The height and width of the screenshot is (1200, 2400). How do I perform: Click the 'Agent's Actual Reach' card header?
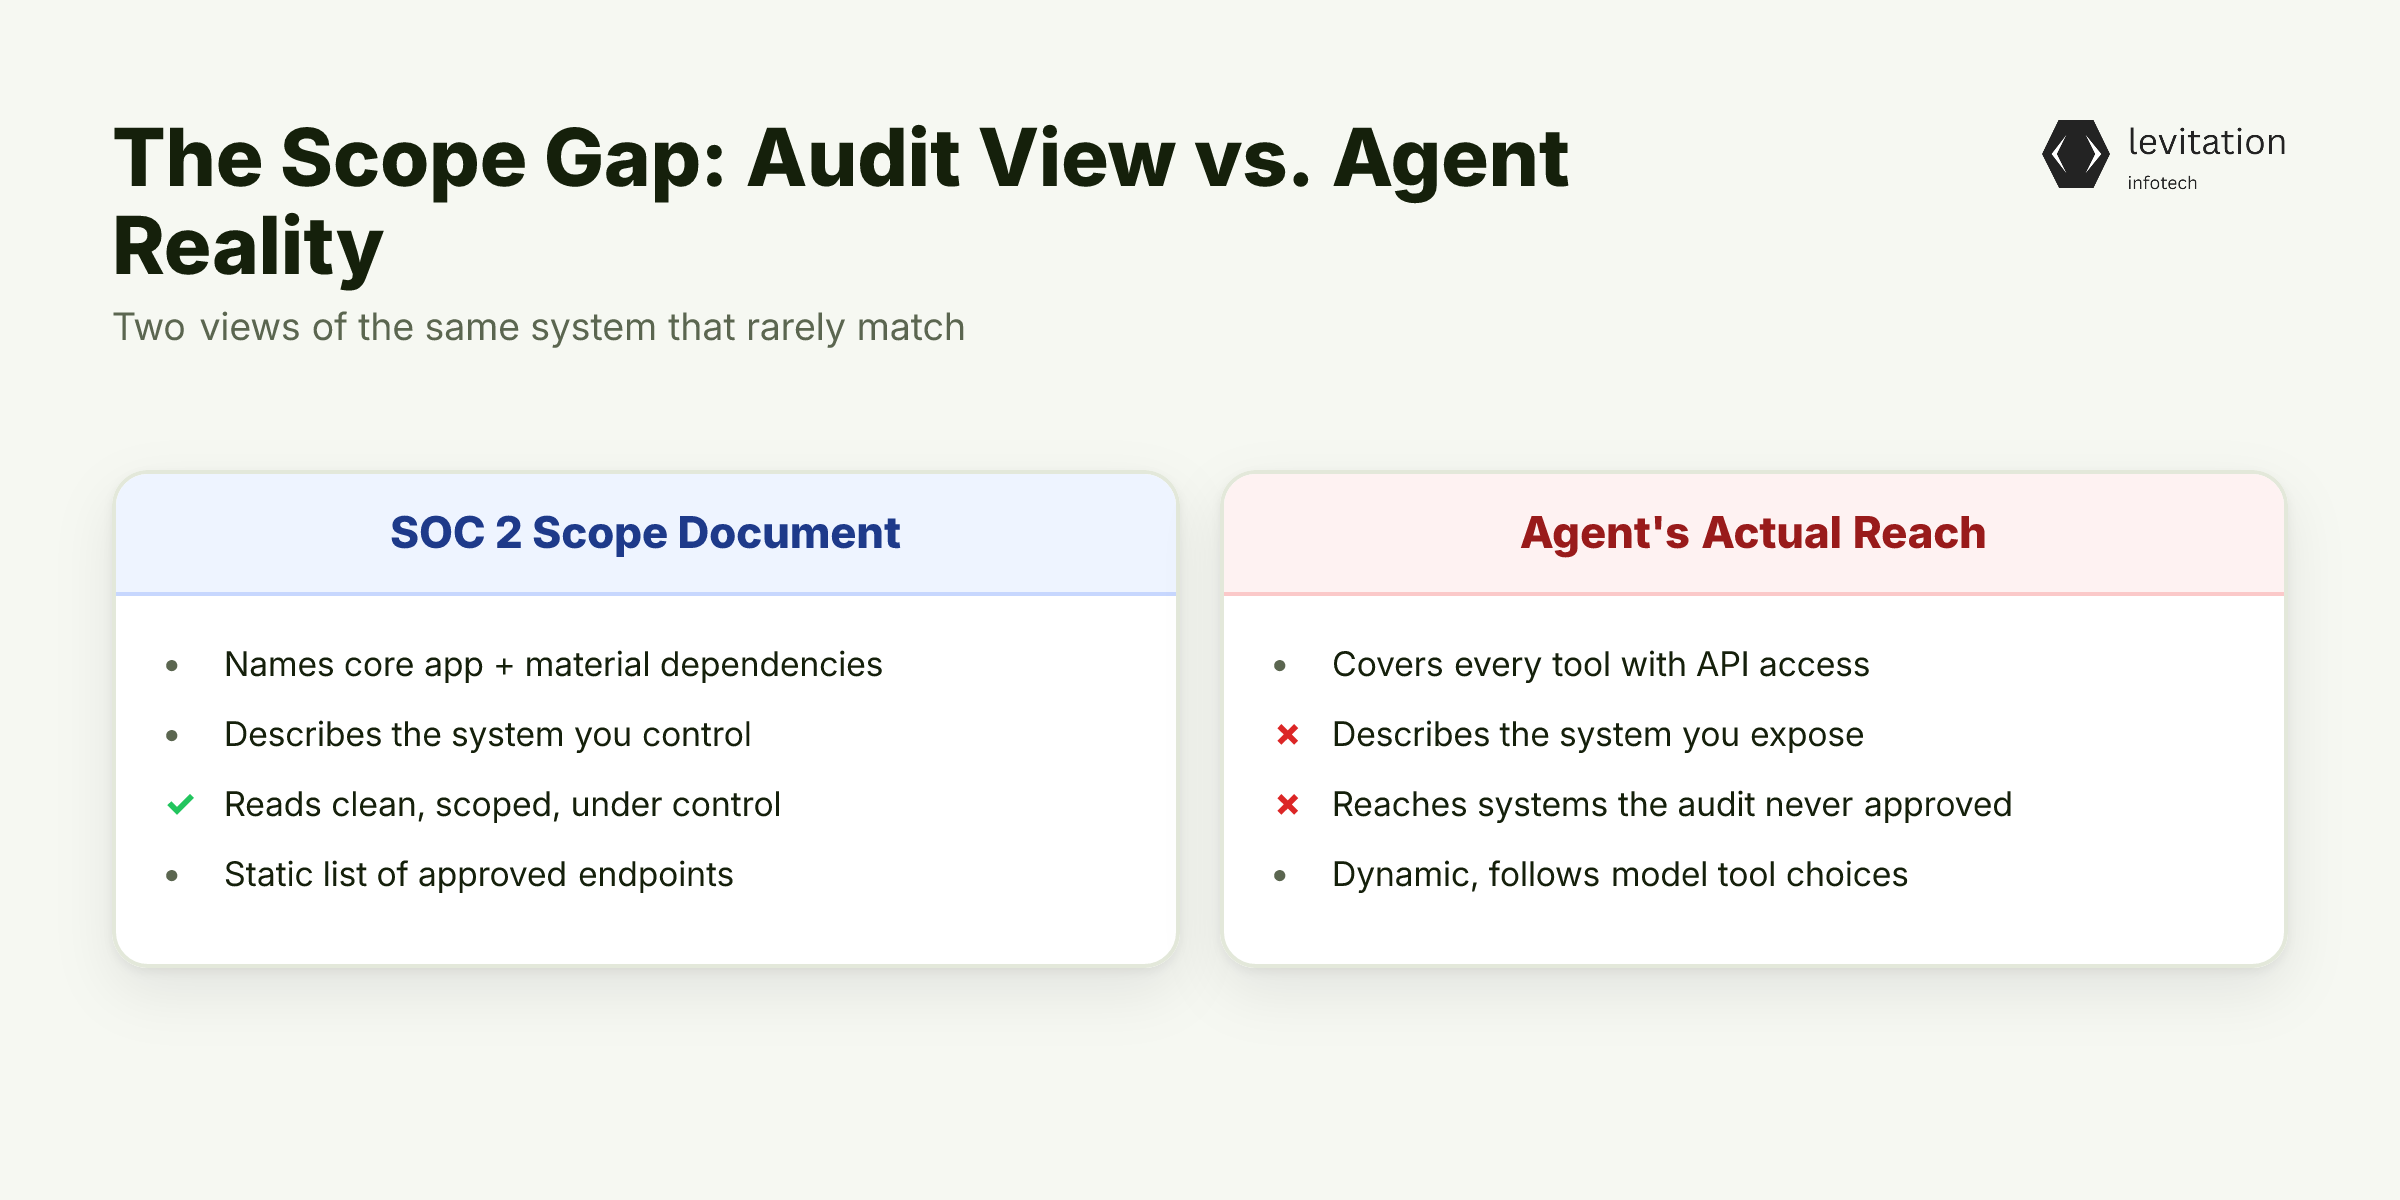[x=1753, y=533]
